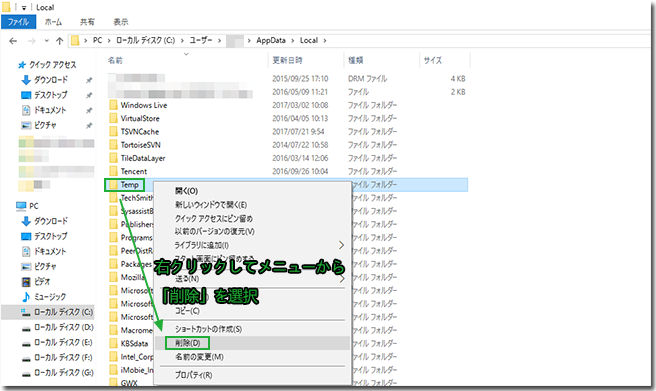Sort by 更新日時 column header
The image size is (656, 391).
pyautogui.click(x=287, y=60)
